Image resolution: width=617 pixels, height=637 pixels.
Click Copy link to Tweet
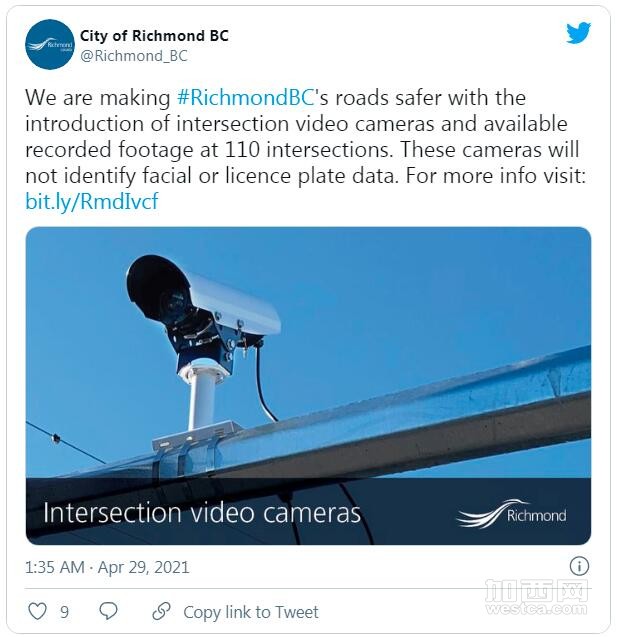coord(251,612)
